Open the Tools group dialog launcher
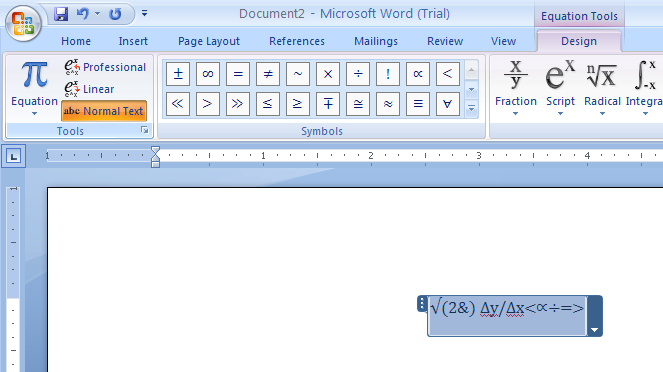 145,131
